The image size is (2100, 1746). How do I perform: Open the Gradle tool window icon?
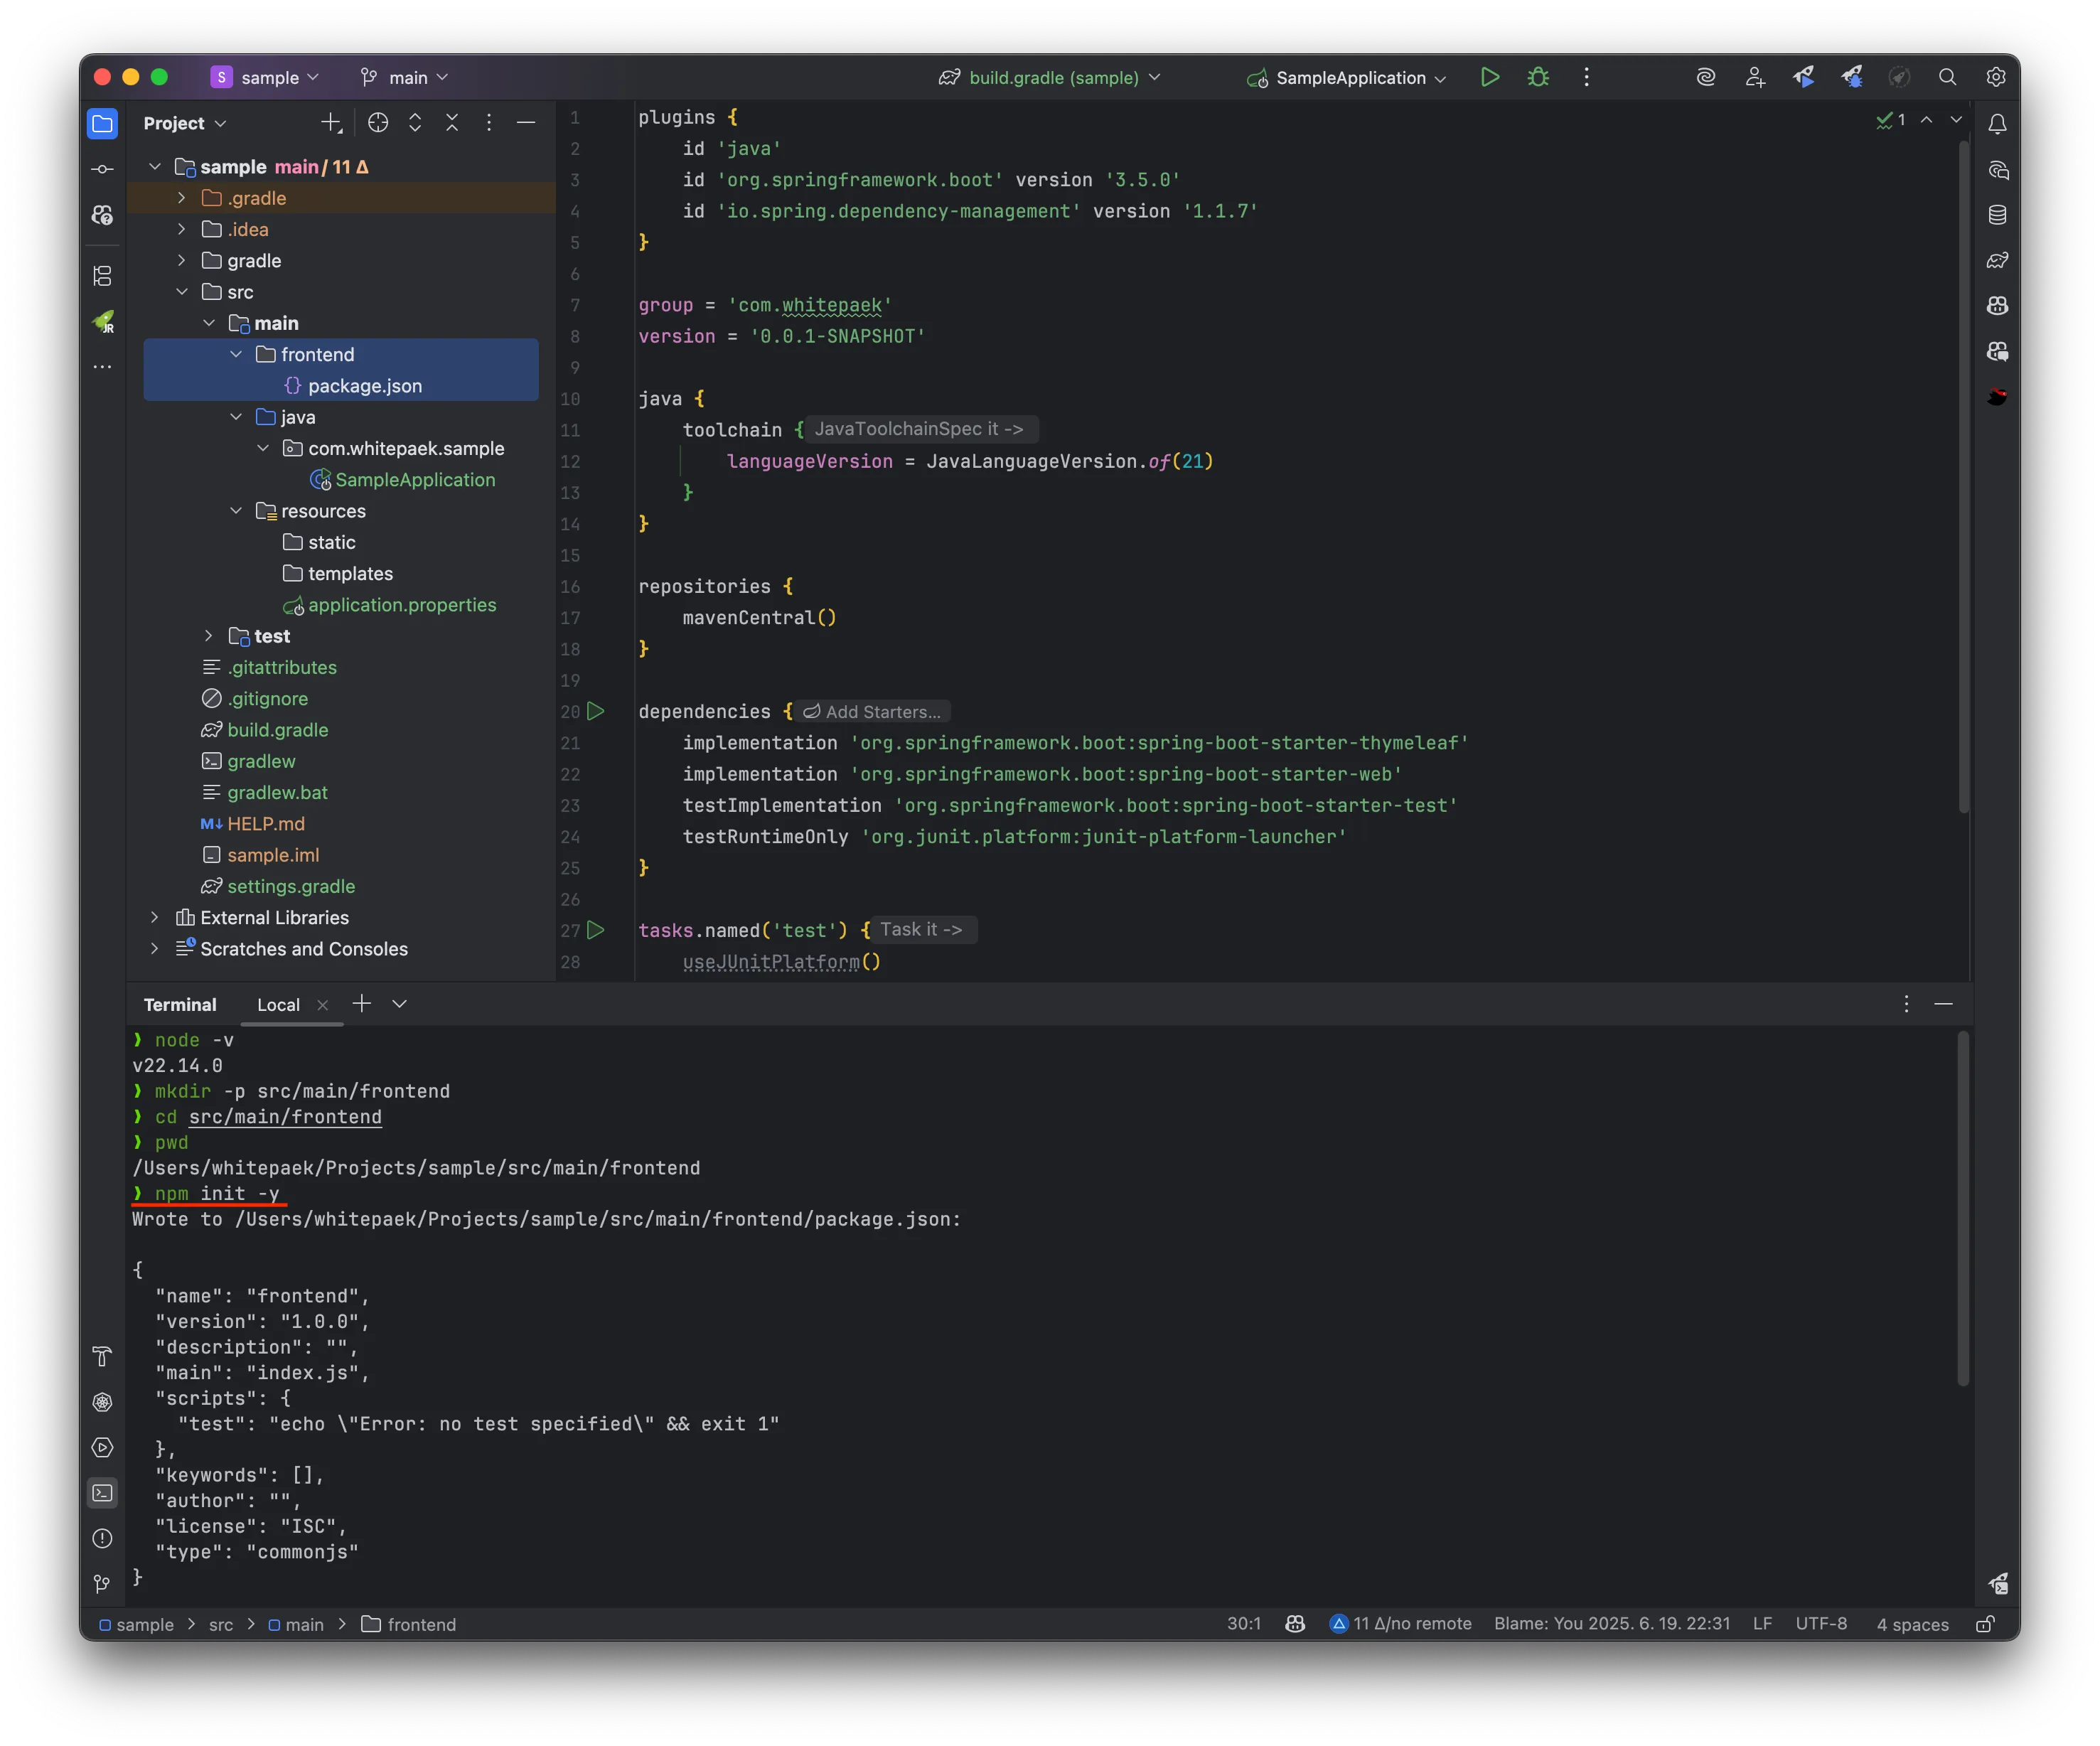1997,260
